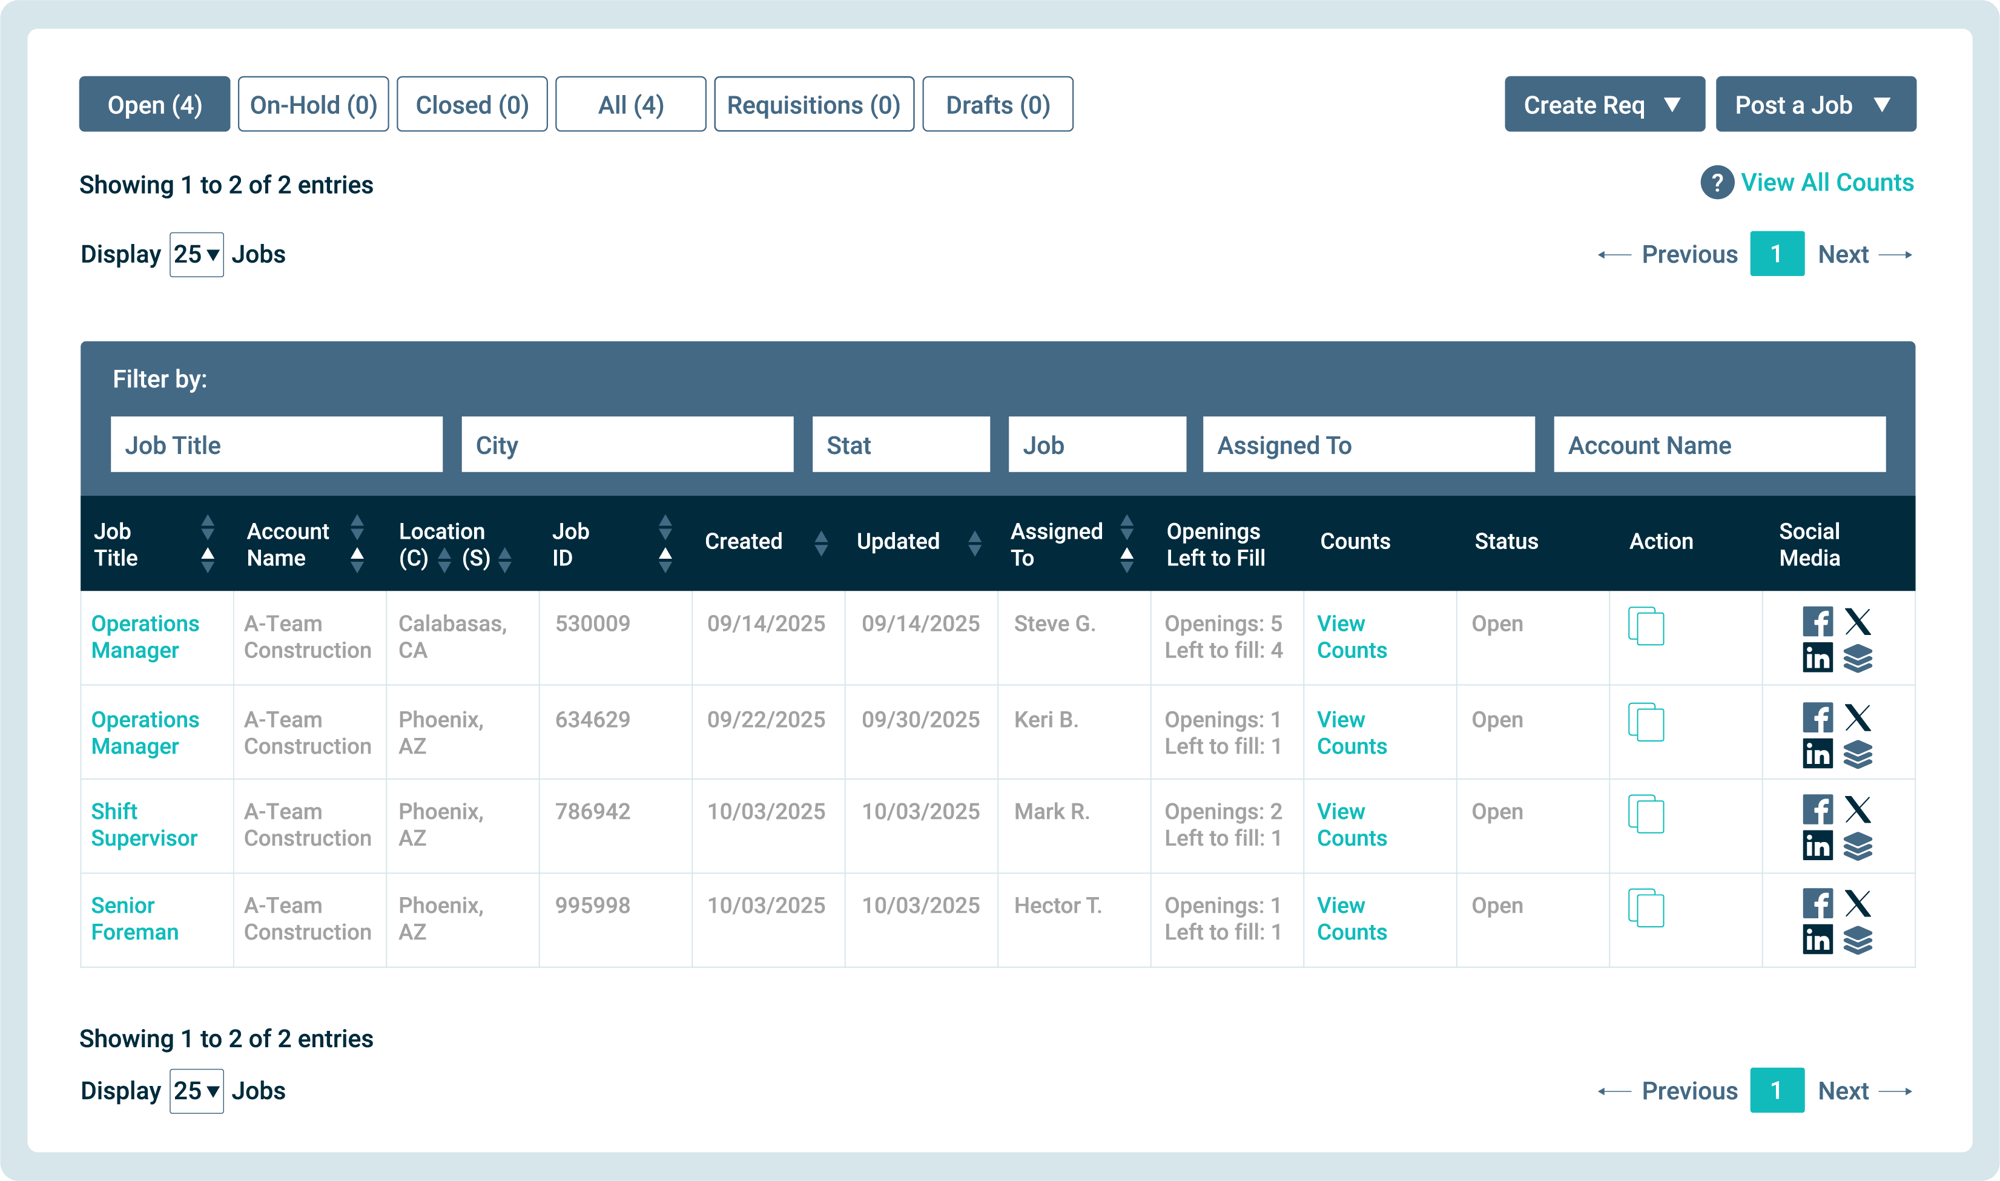Copy the Shift Supervisor job via Action icon
Image resolution: width=2000 pixels, height=1181 pixels.
pyautogui.click(x=1646, y=814)
